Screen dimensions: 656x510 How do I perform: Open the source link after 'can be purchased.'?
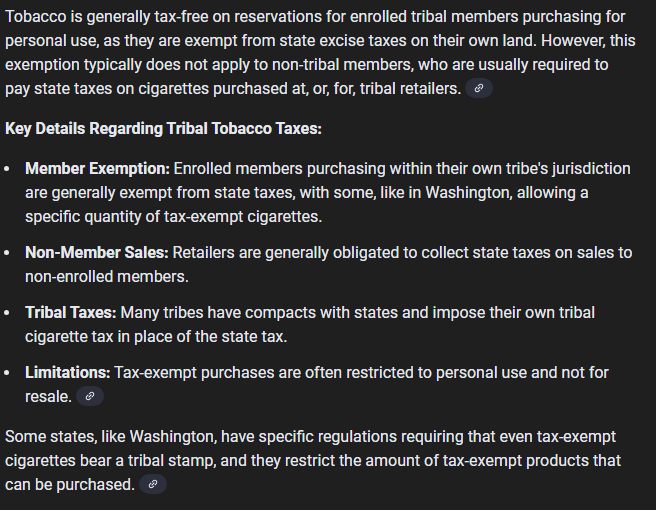click(x=153, y=484)
